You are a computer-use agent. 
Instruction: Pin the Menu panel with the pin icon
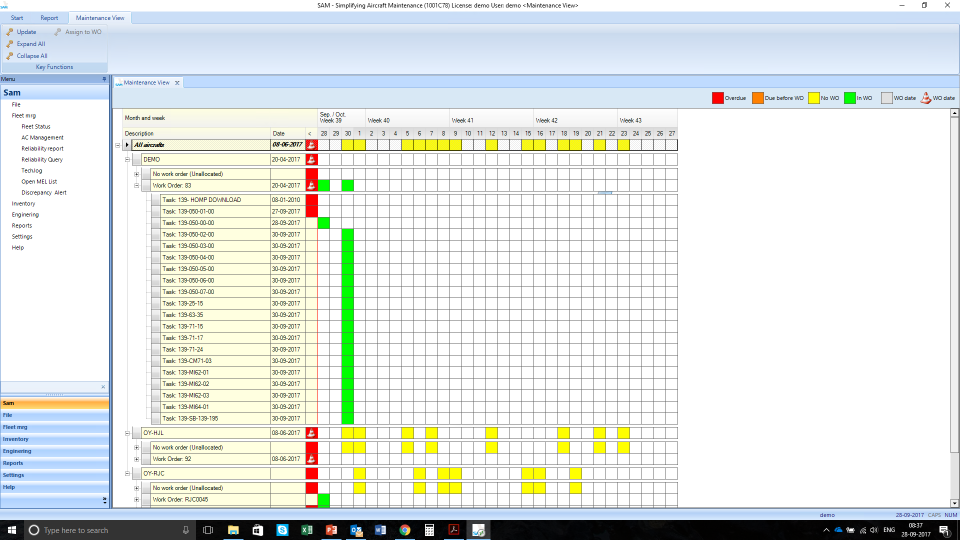point(104,79)
